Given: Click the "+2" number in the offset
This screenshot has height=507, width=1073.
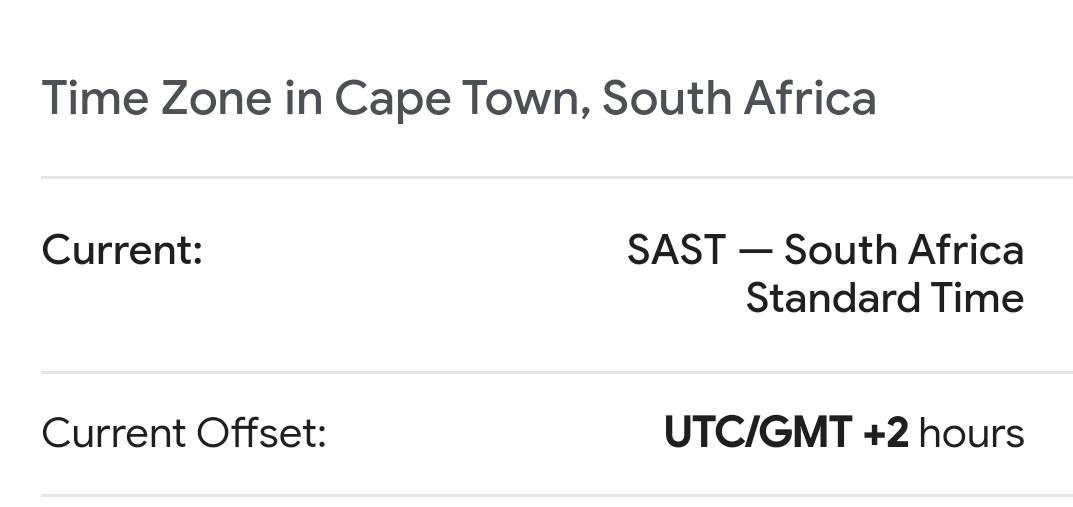Looking at the screenshot, I should (x=885, y=434).
